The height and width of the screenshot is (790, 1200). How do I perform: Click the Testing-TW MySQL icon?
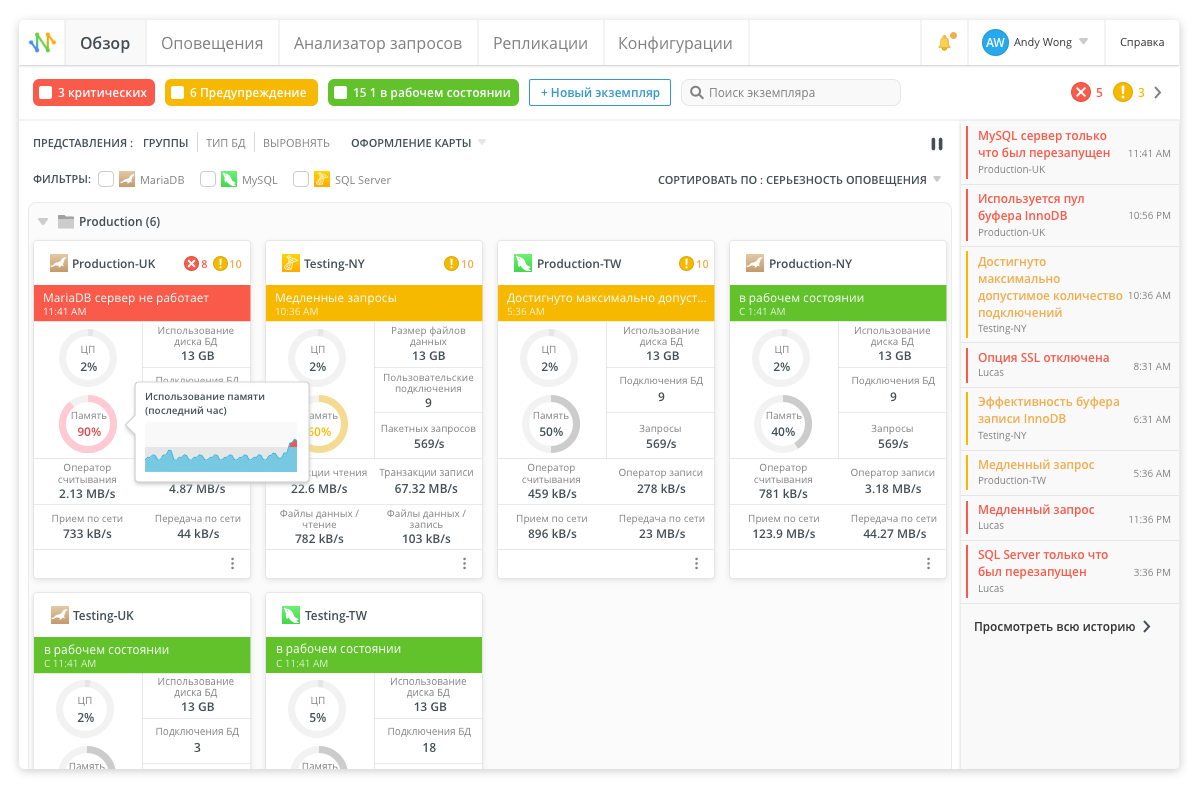(291, 616)
